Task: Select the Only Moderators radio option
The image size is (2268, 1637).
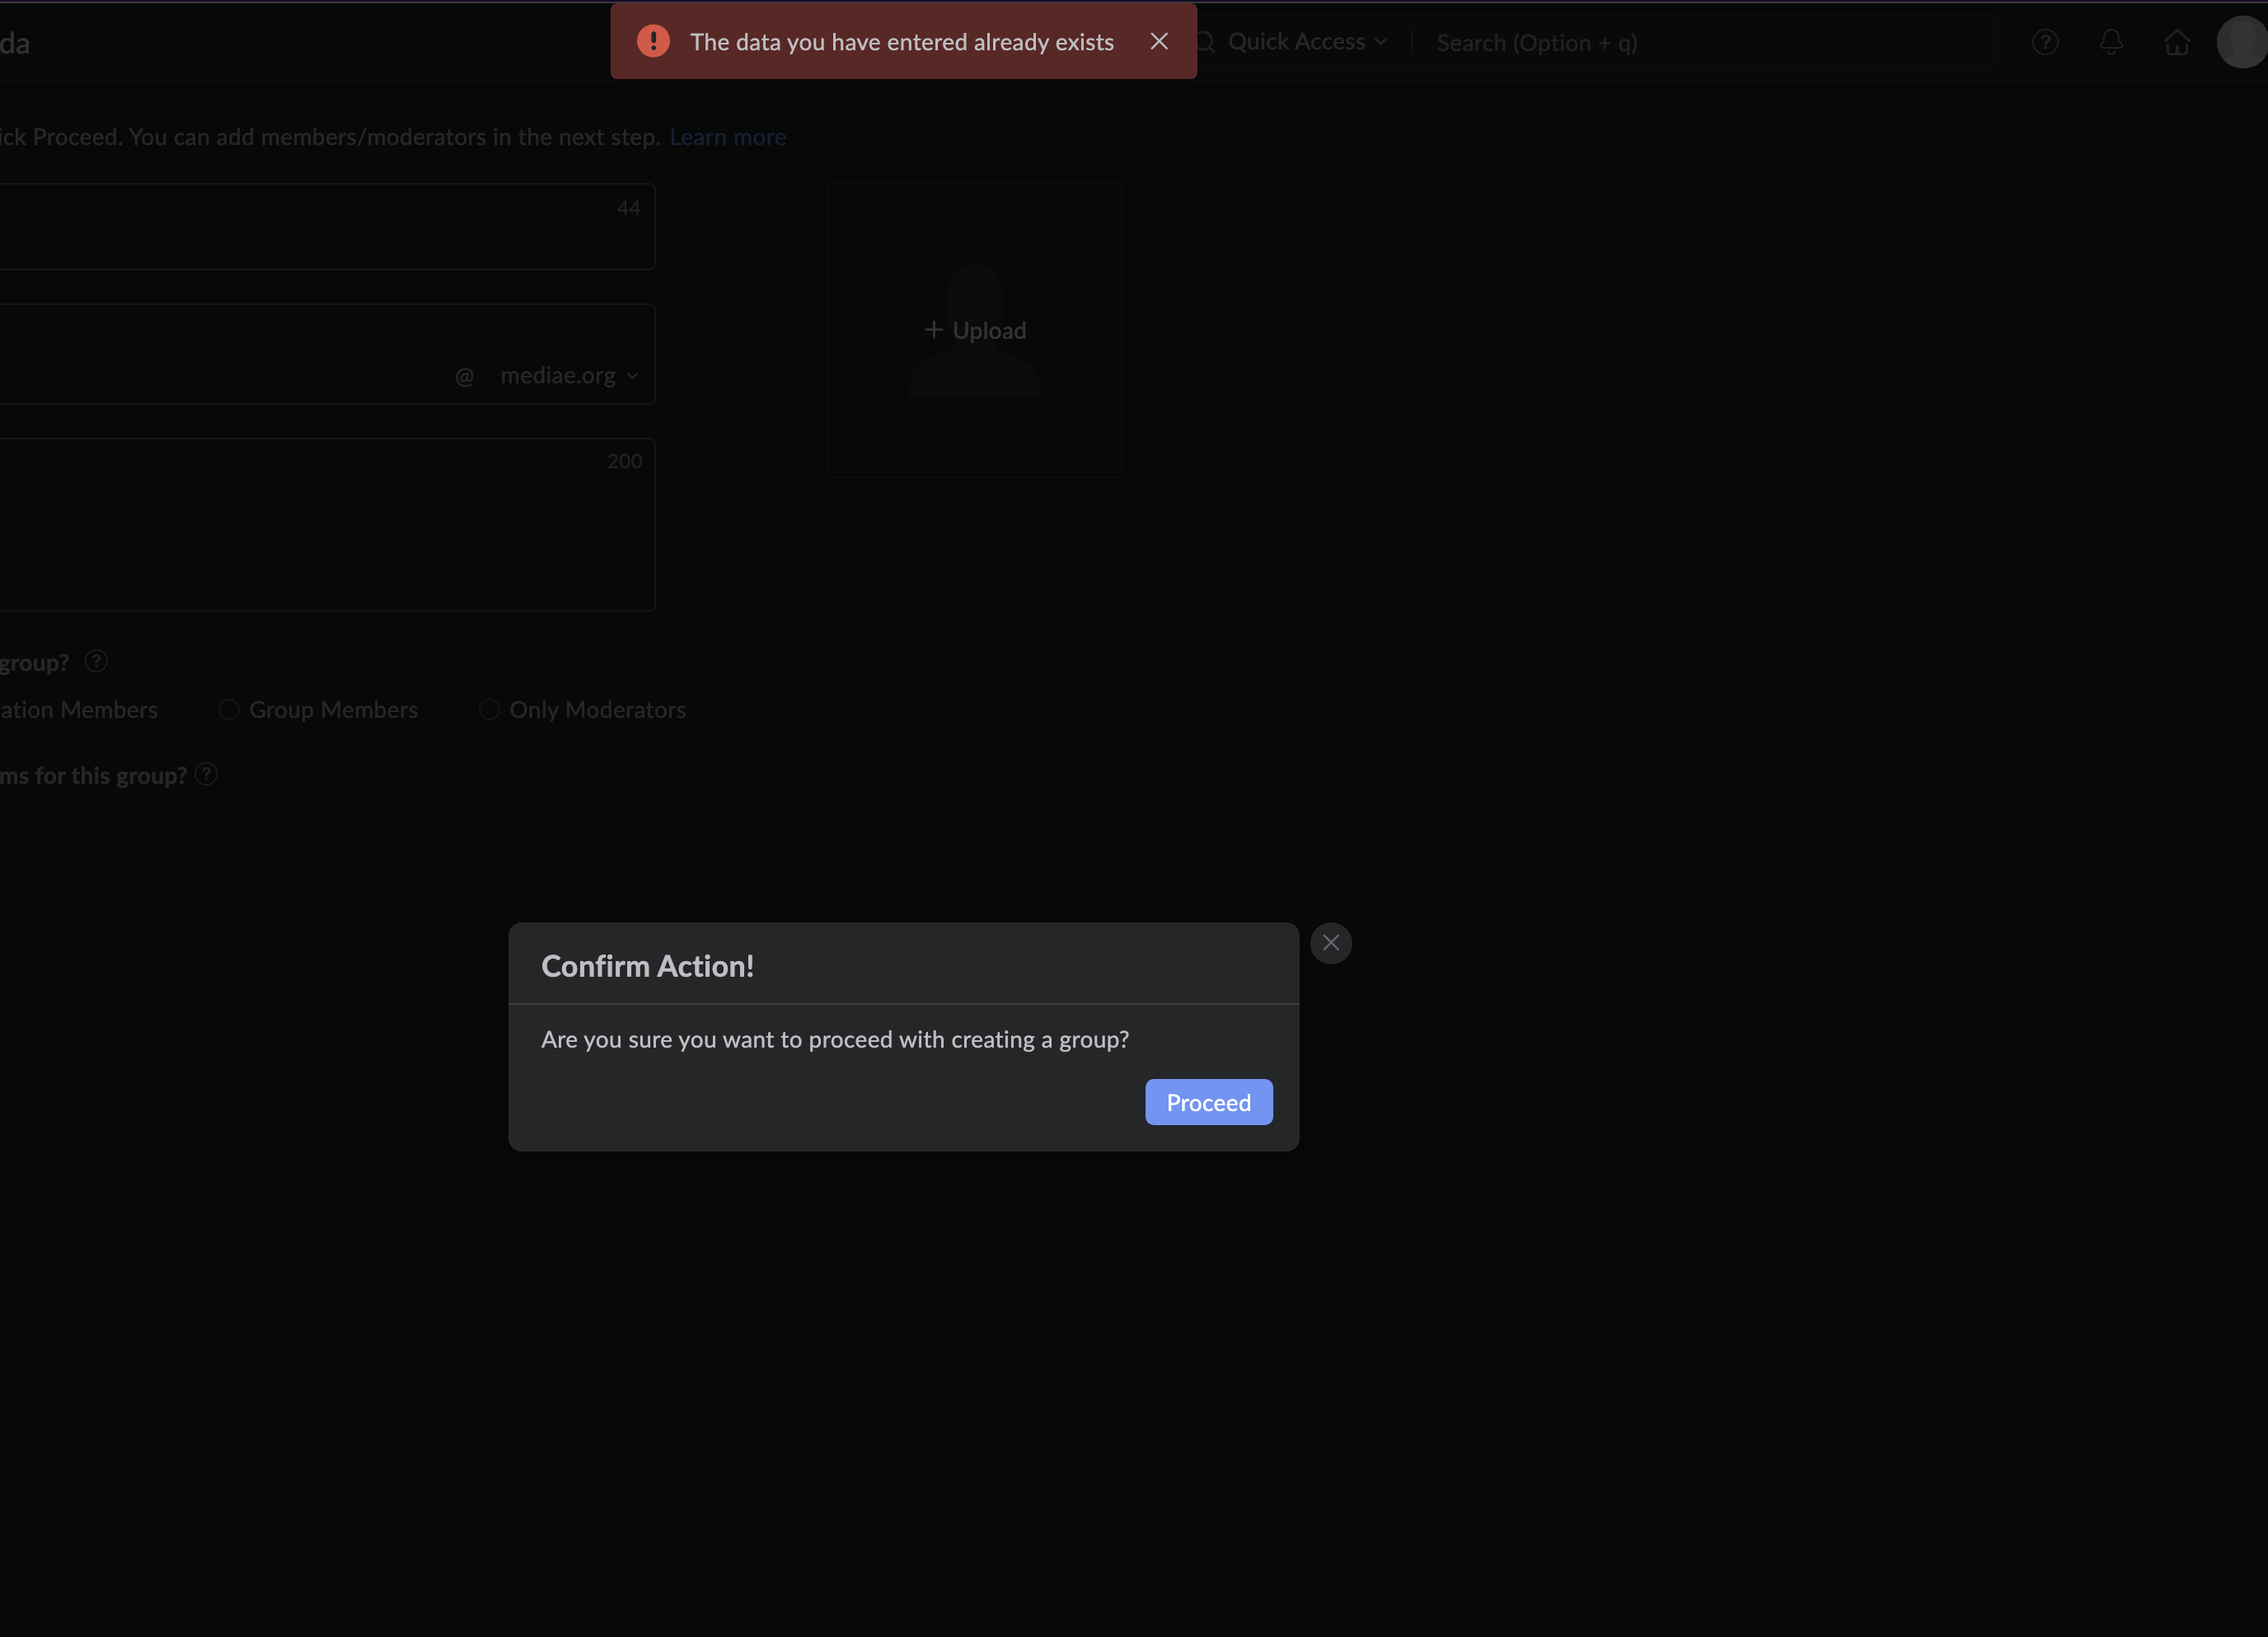Action: coord(489,710)
